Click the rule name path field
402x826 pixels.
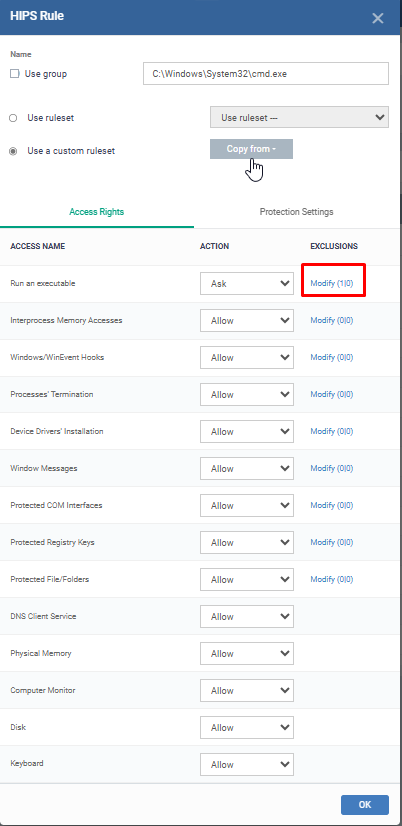(x=266, y=74)
